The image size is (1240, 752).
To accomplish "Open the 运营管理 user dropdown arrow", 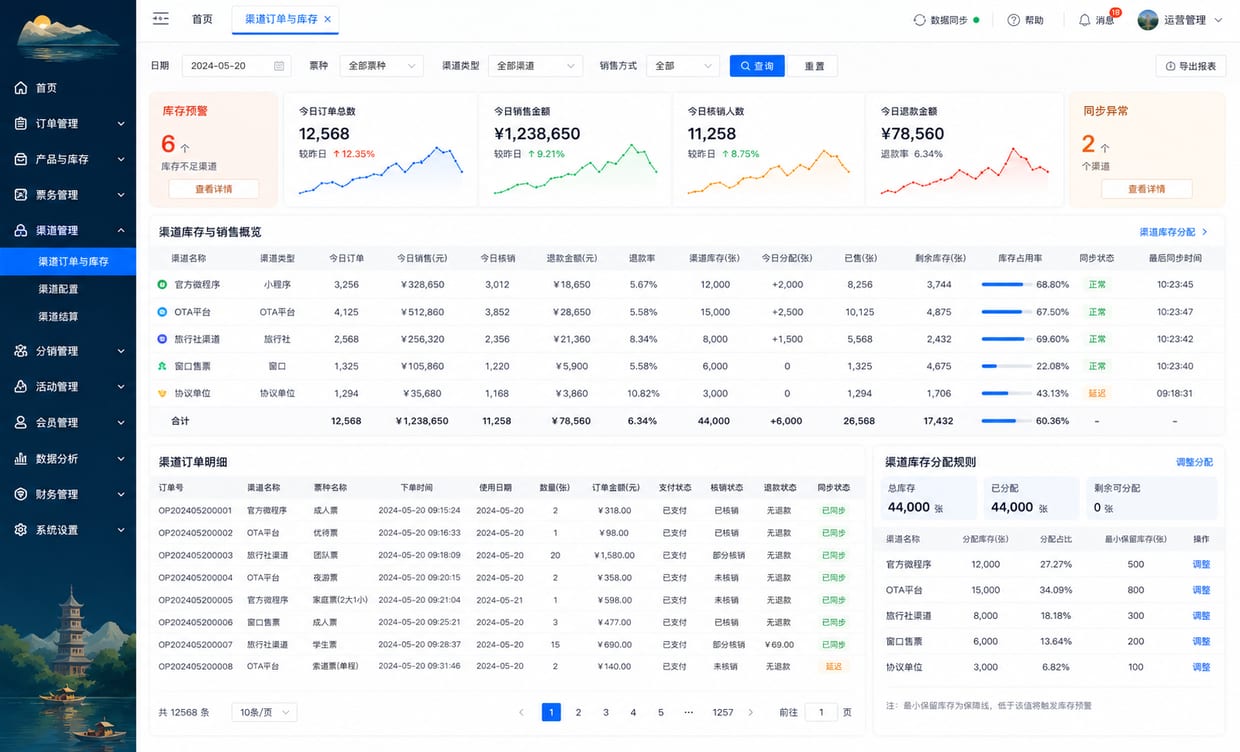I will (x=1218, y=20).
